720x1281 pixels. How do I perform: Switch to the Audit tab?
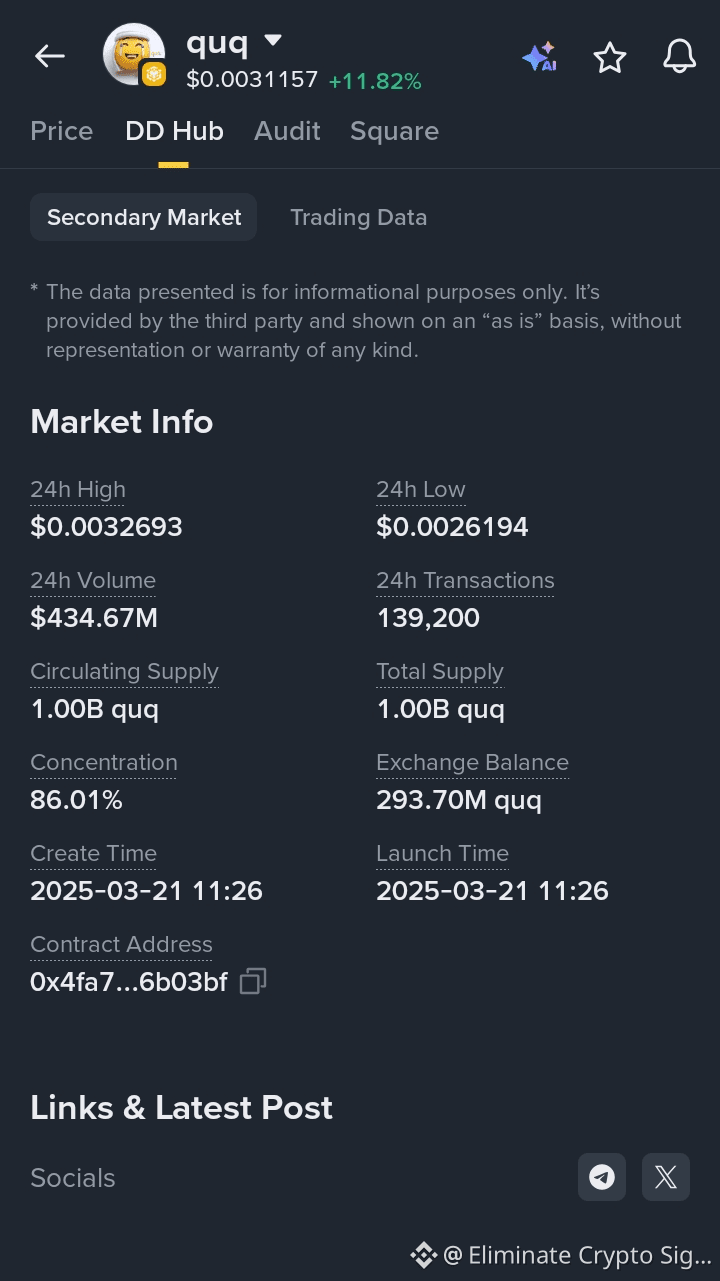287,131
